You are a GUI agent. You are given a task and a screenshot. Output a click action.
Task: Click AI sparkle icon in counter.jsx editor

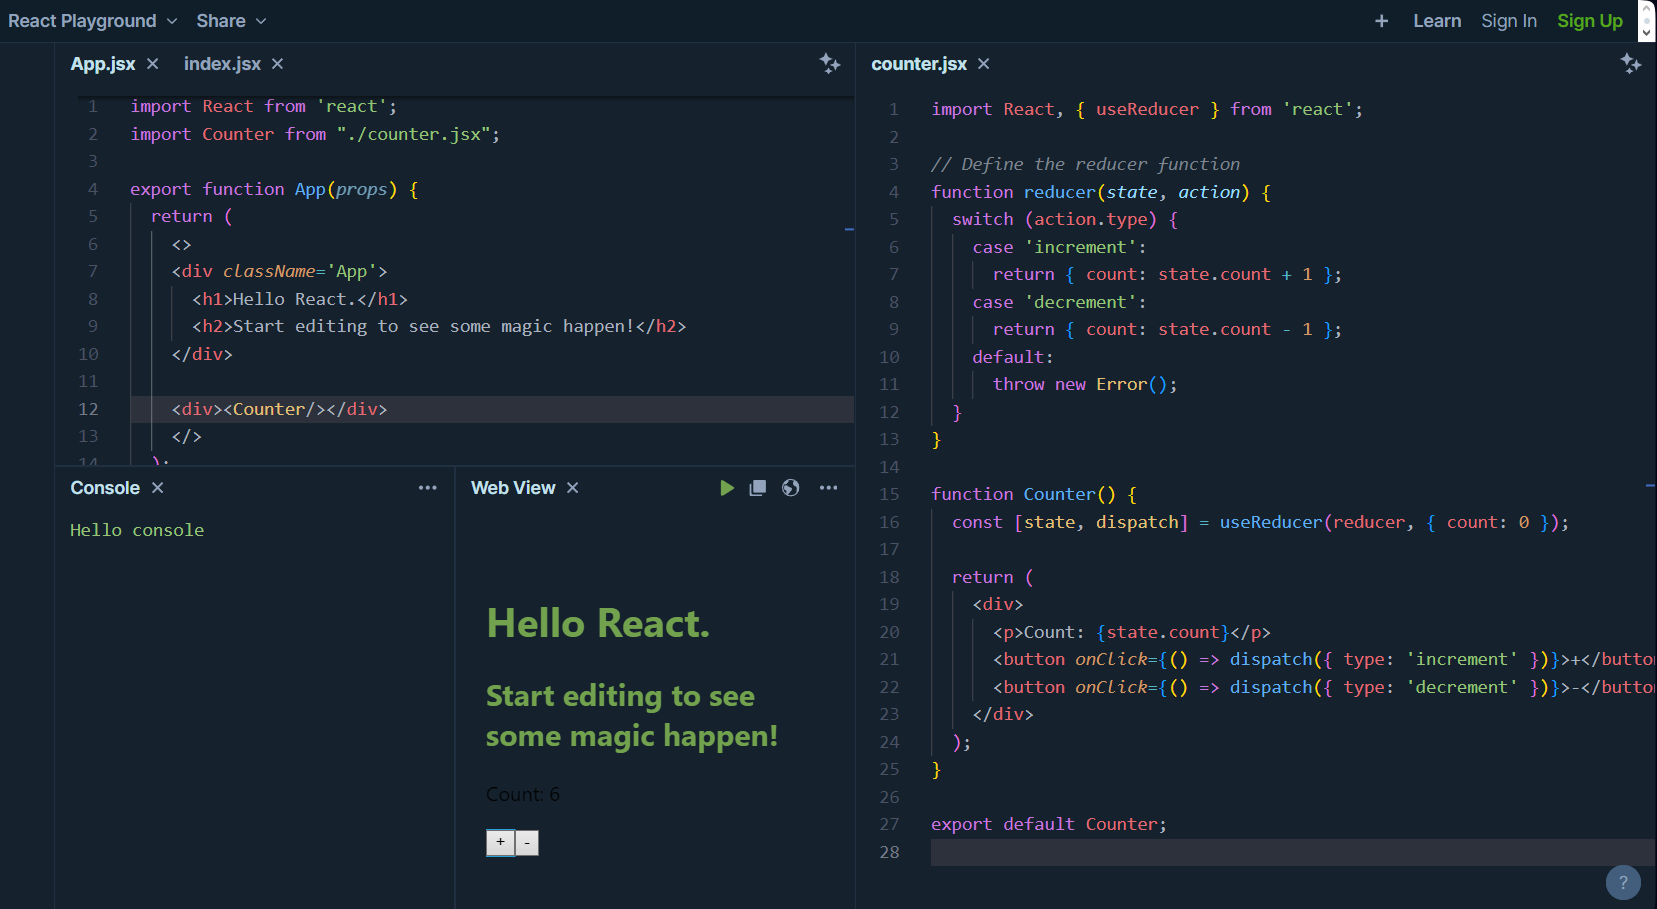(1631, 64)
